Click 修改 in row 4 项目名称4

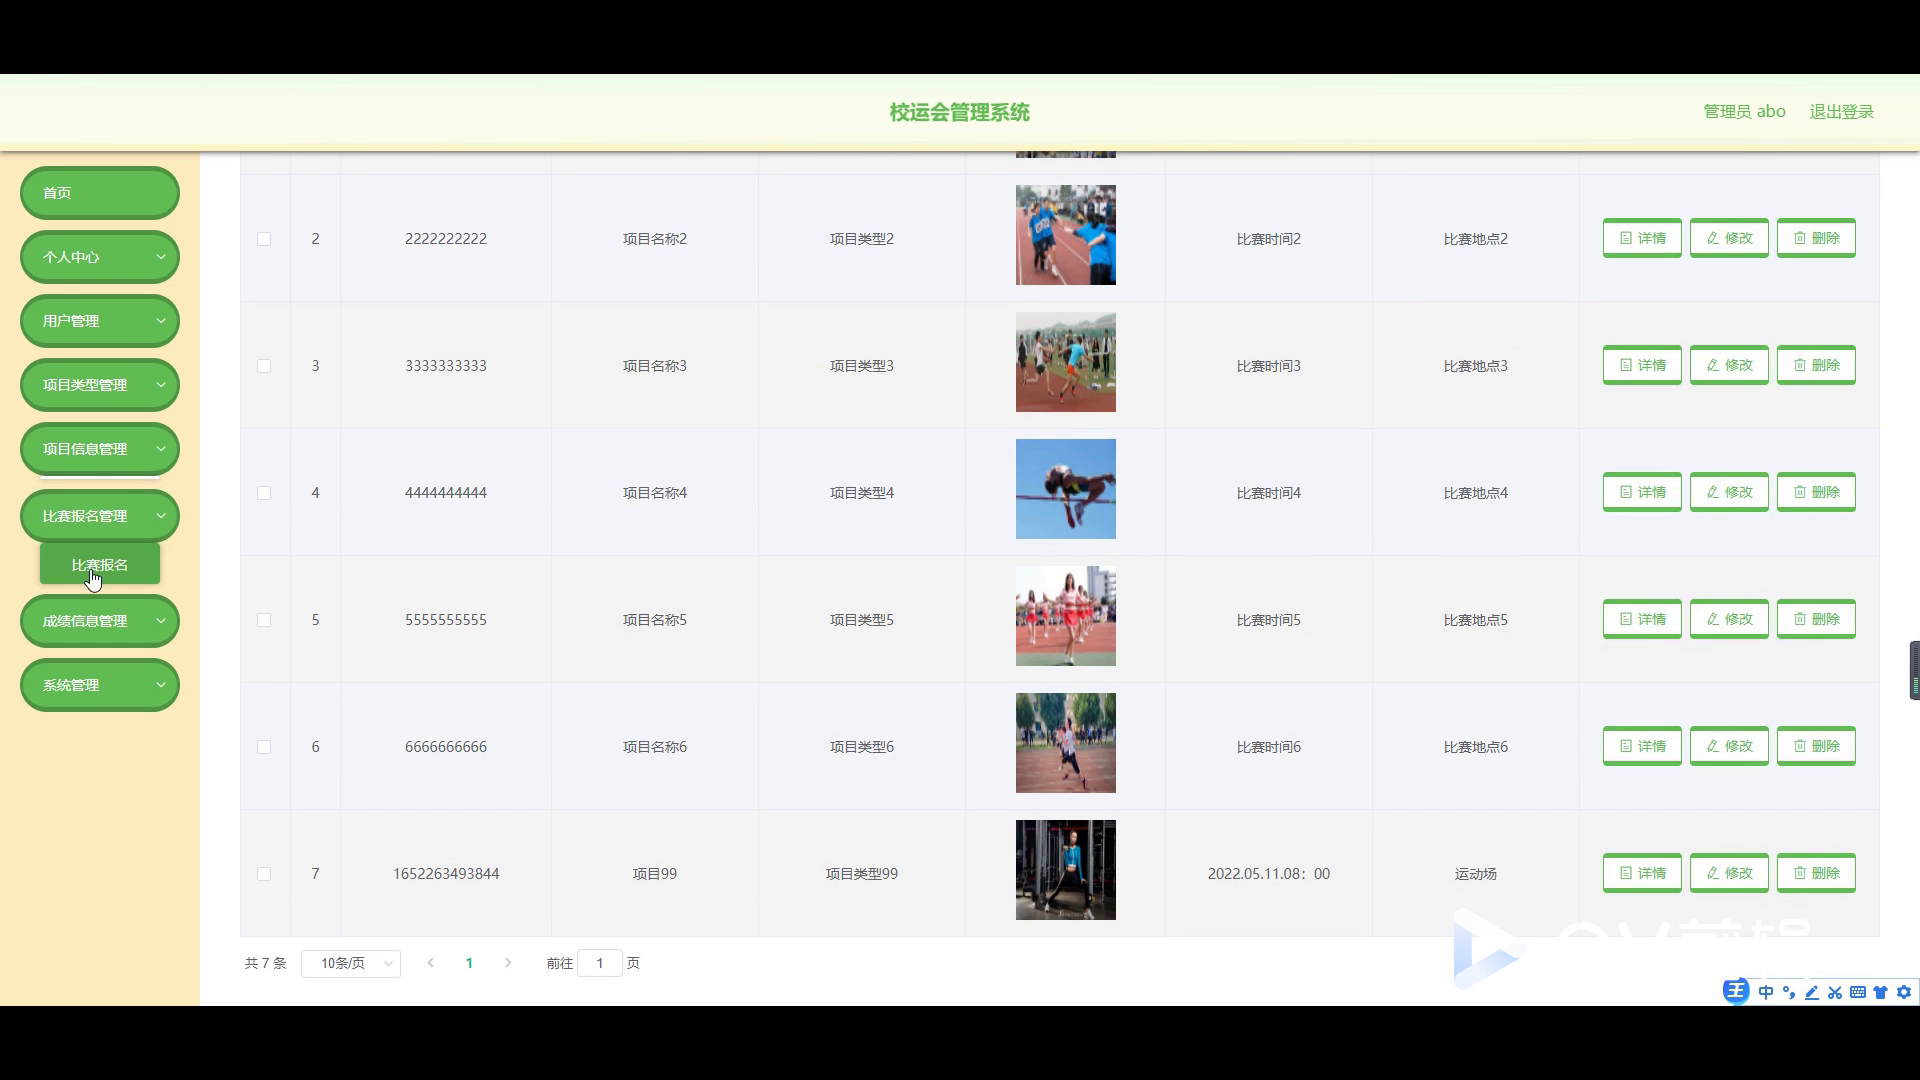click(x=1729, y=492)
